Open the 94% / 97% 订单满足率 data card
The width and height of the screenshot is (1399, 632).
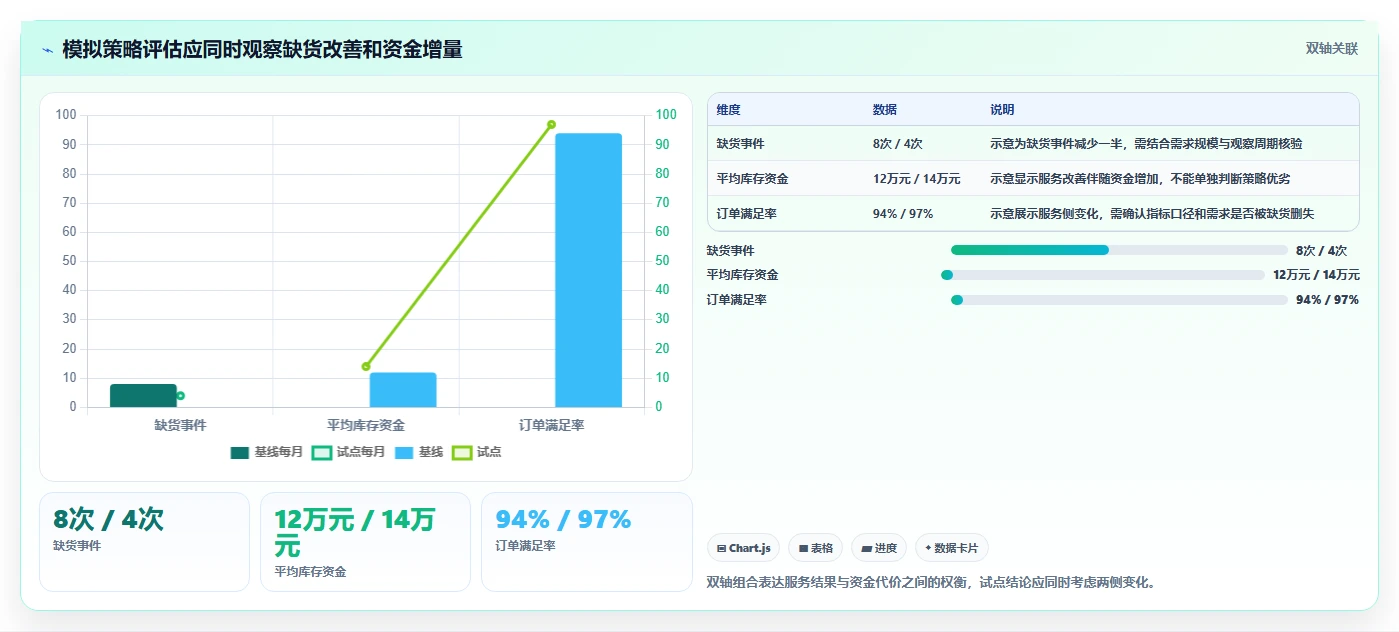587,542
